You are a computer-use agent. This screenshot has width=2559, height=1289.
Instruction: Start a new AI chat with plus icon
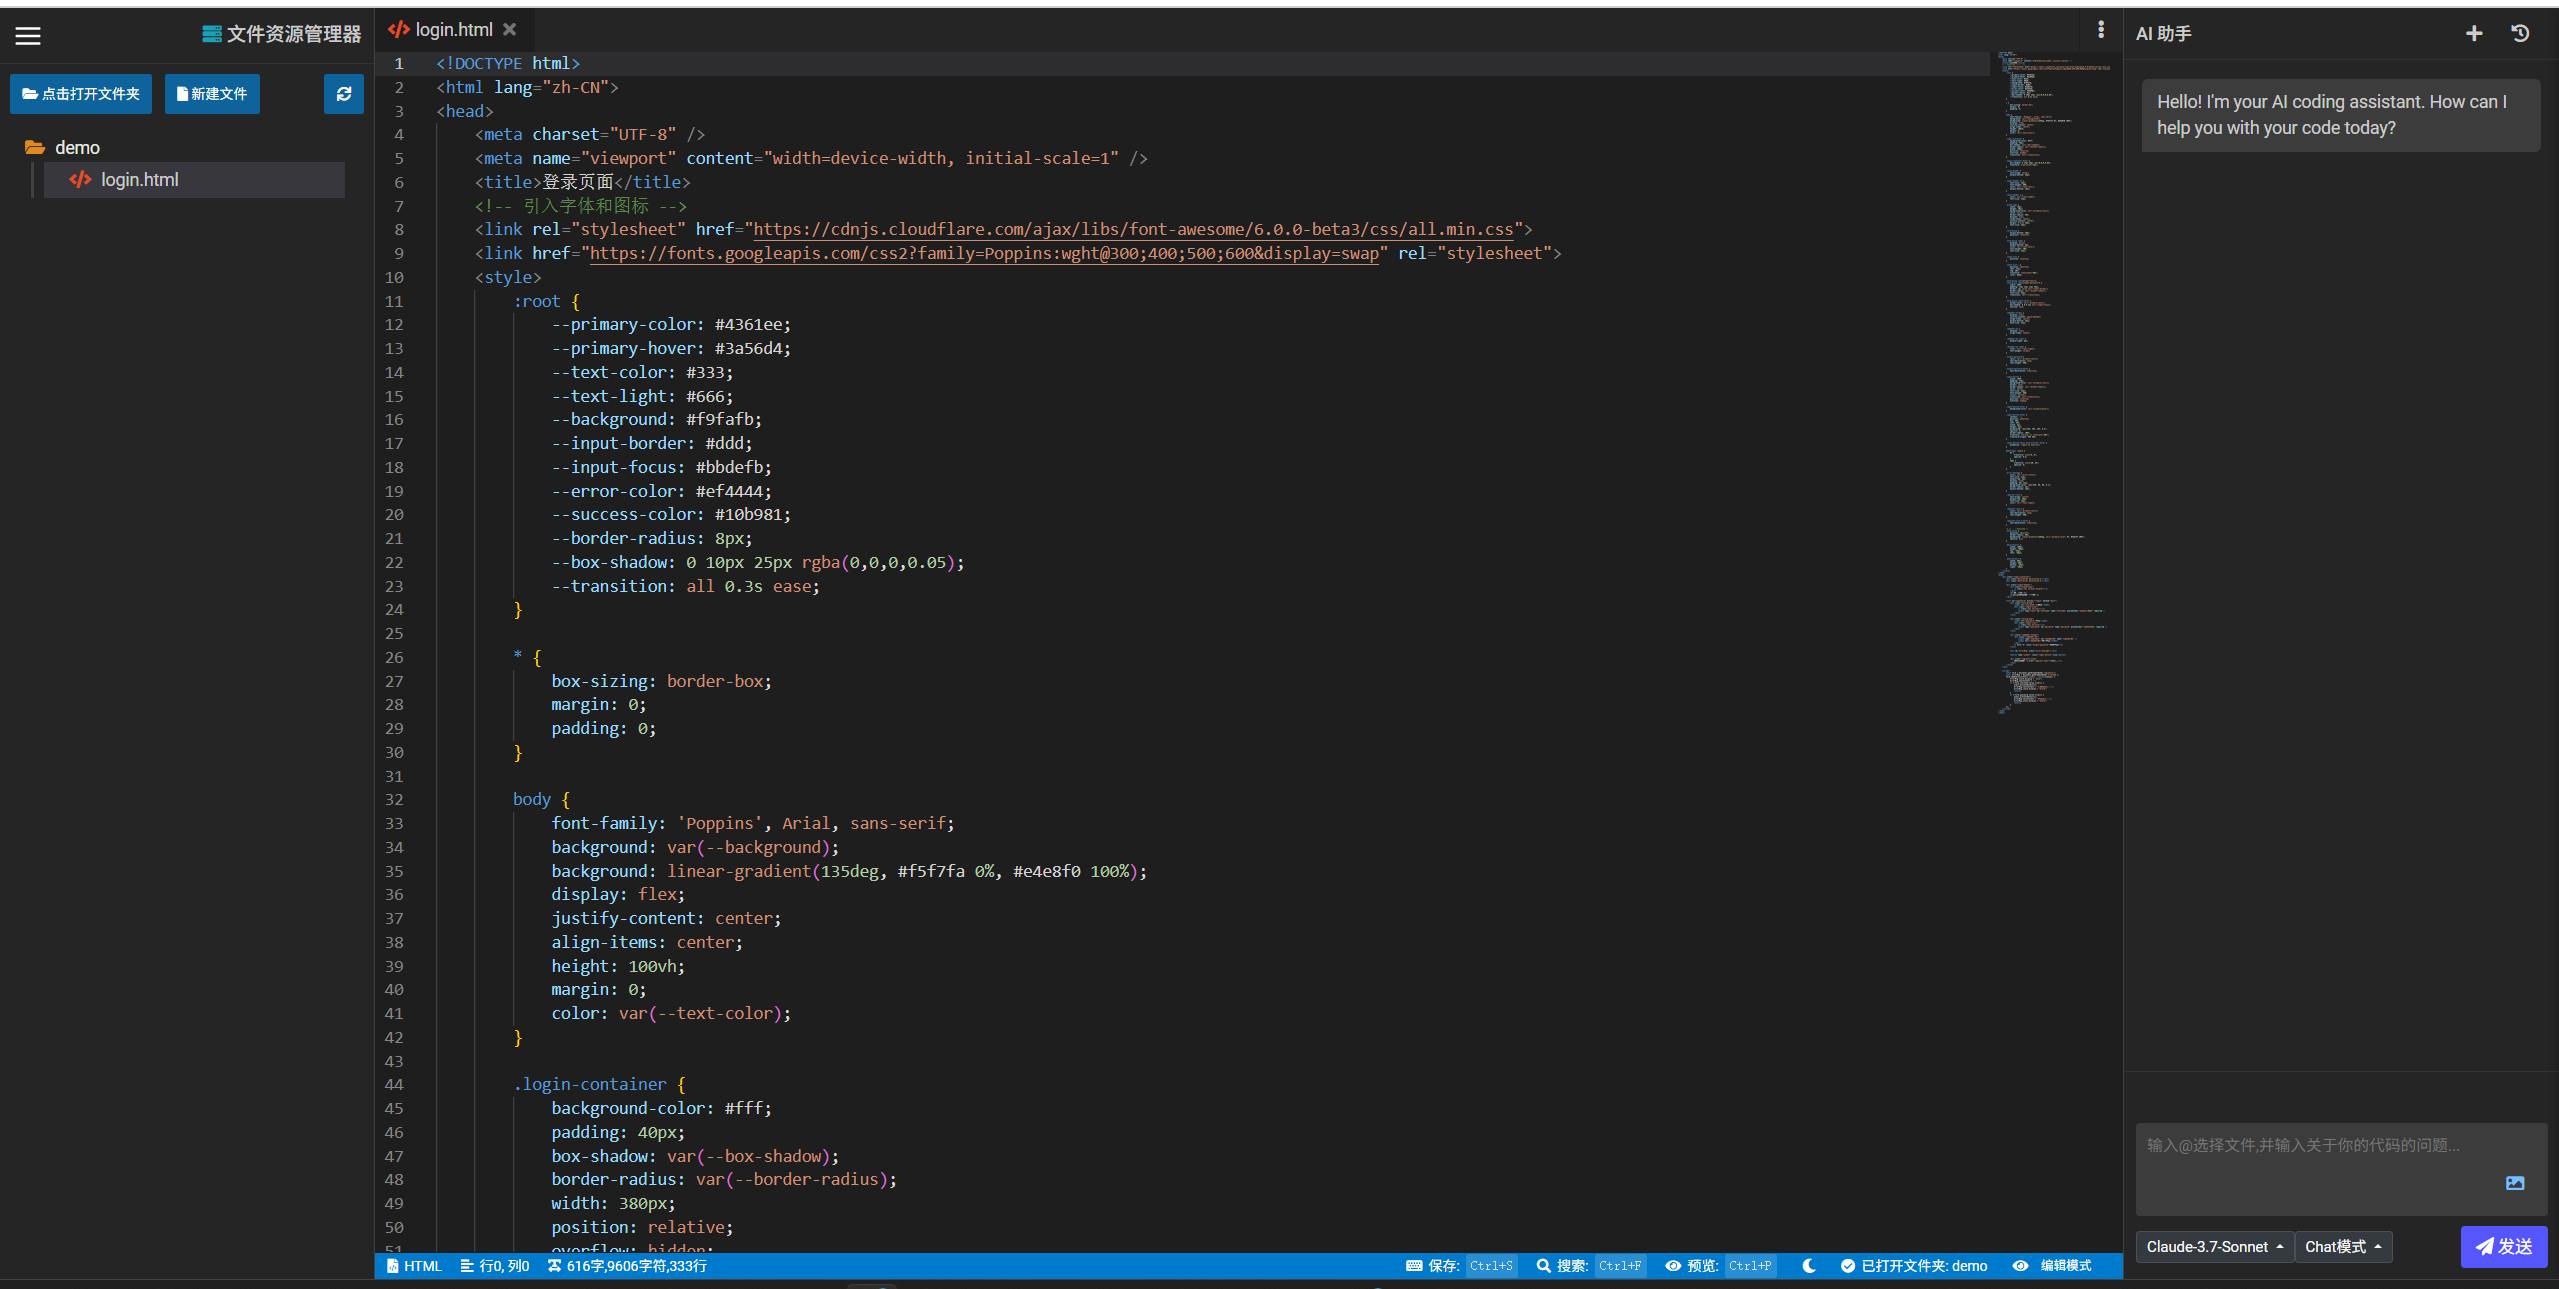click(x=2474, y=33)
